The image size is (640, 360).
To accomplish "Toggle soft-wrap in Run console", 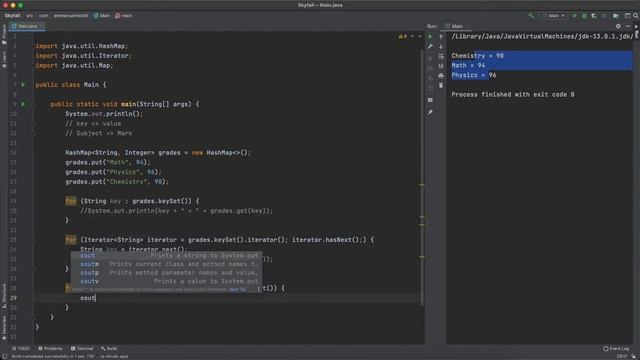I will [441, 56].
